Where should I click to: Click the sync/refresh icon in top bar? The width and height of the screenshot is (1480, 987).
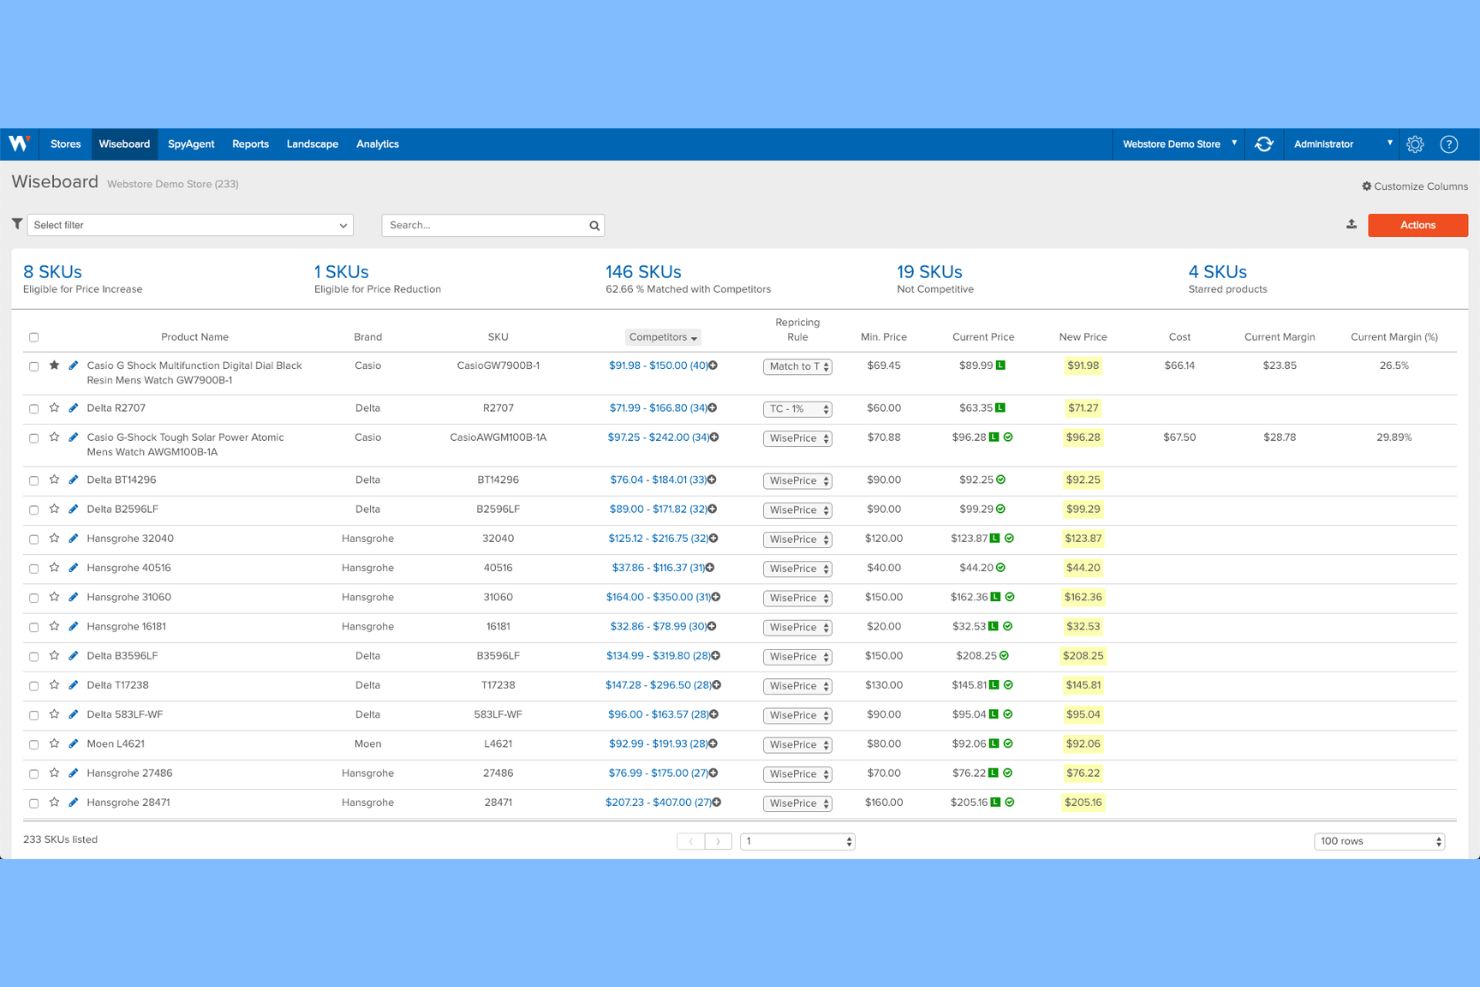coord(1264,144)
